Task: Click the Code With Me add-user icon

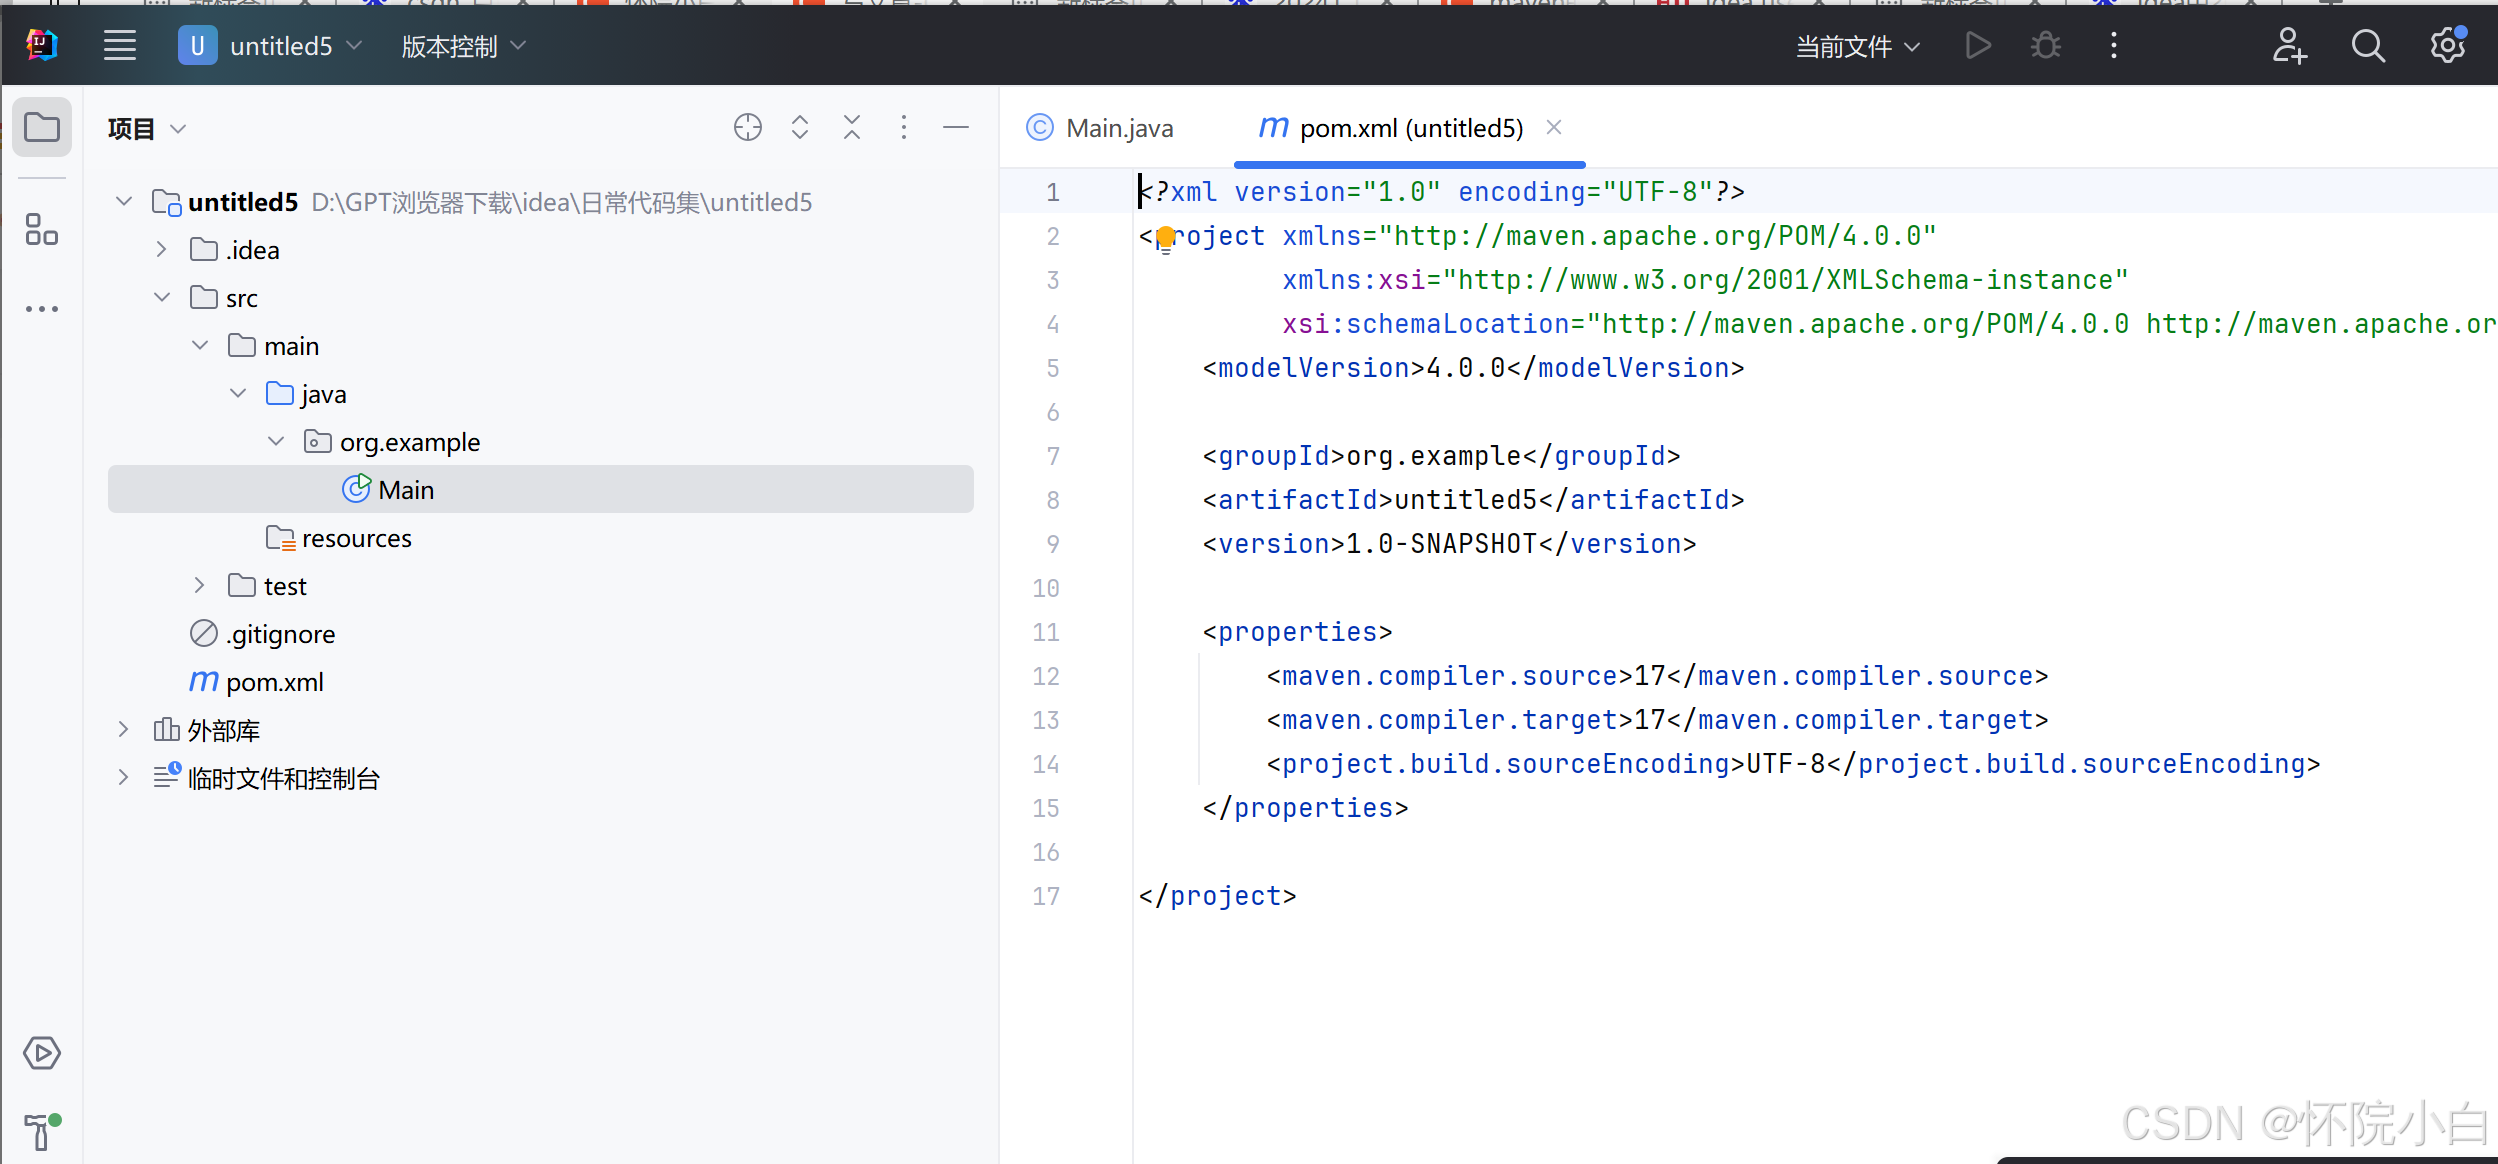Action: point(2289,46)
